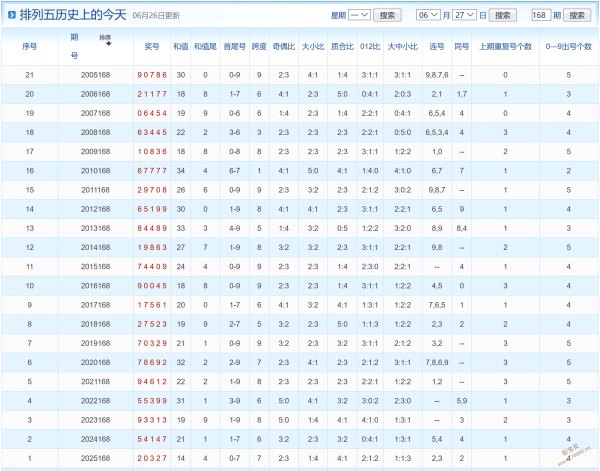Click the 搜索 button after the 期 label
The width and height of the screenshot is (600, 471).
coord(577,15)
